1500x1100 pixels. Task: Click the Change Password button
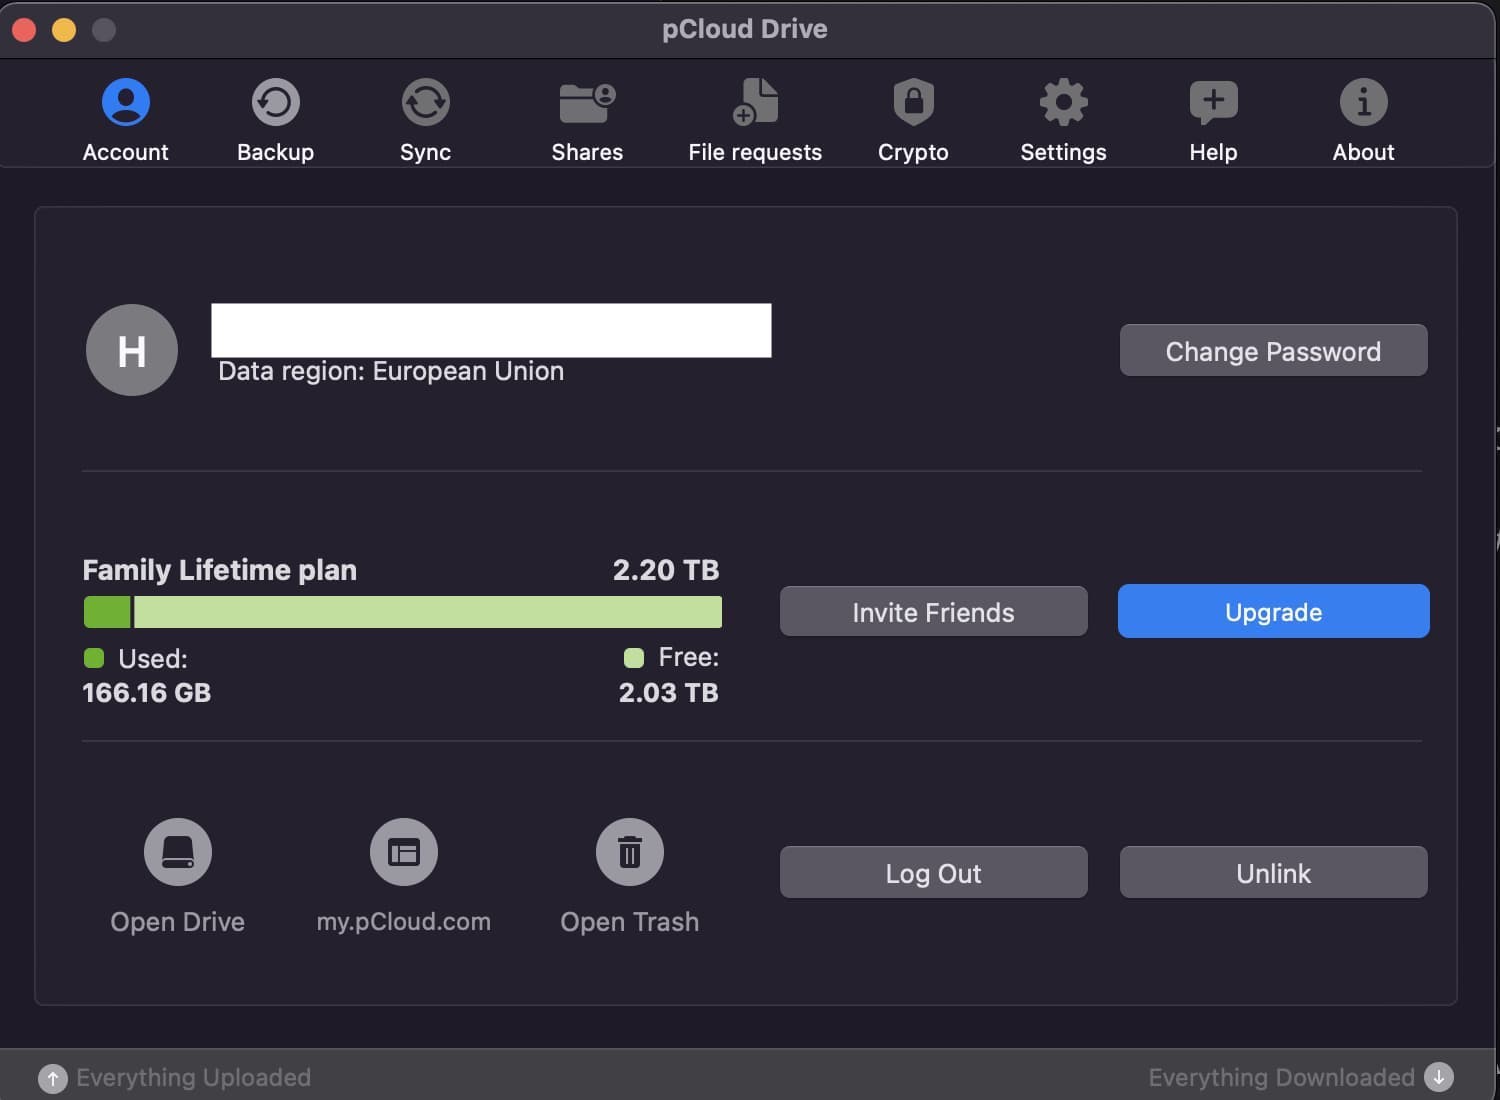pyautogui.click(x=1273, y=351)
